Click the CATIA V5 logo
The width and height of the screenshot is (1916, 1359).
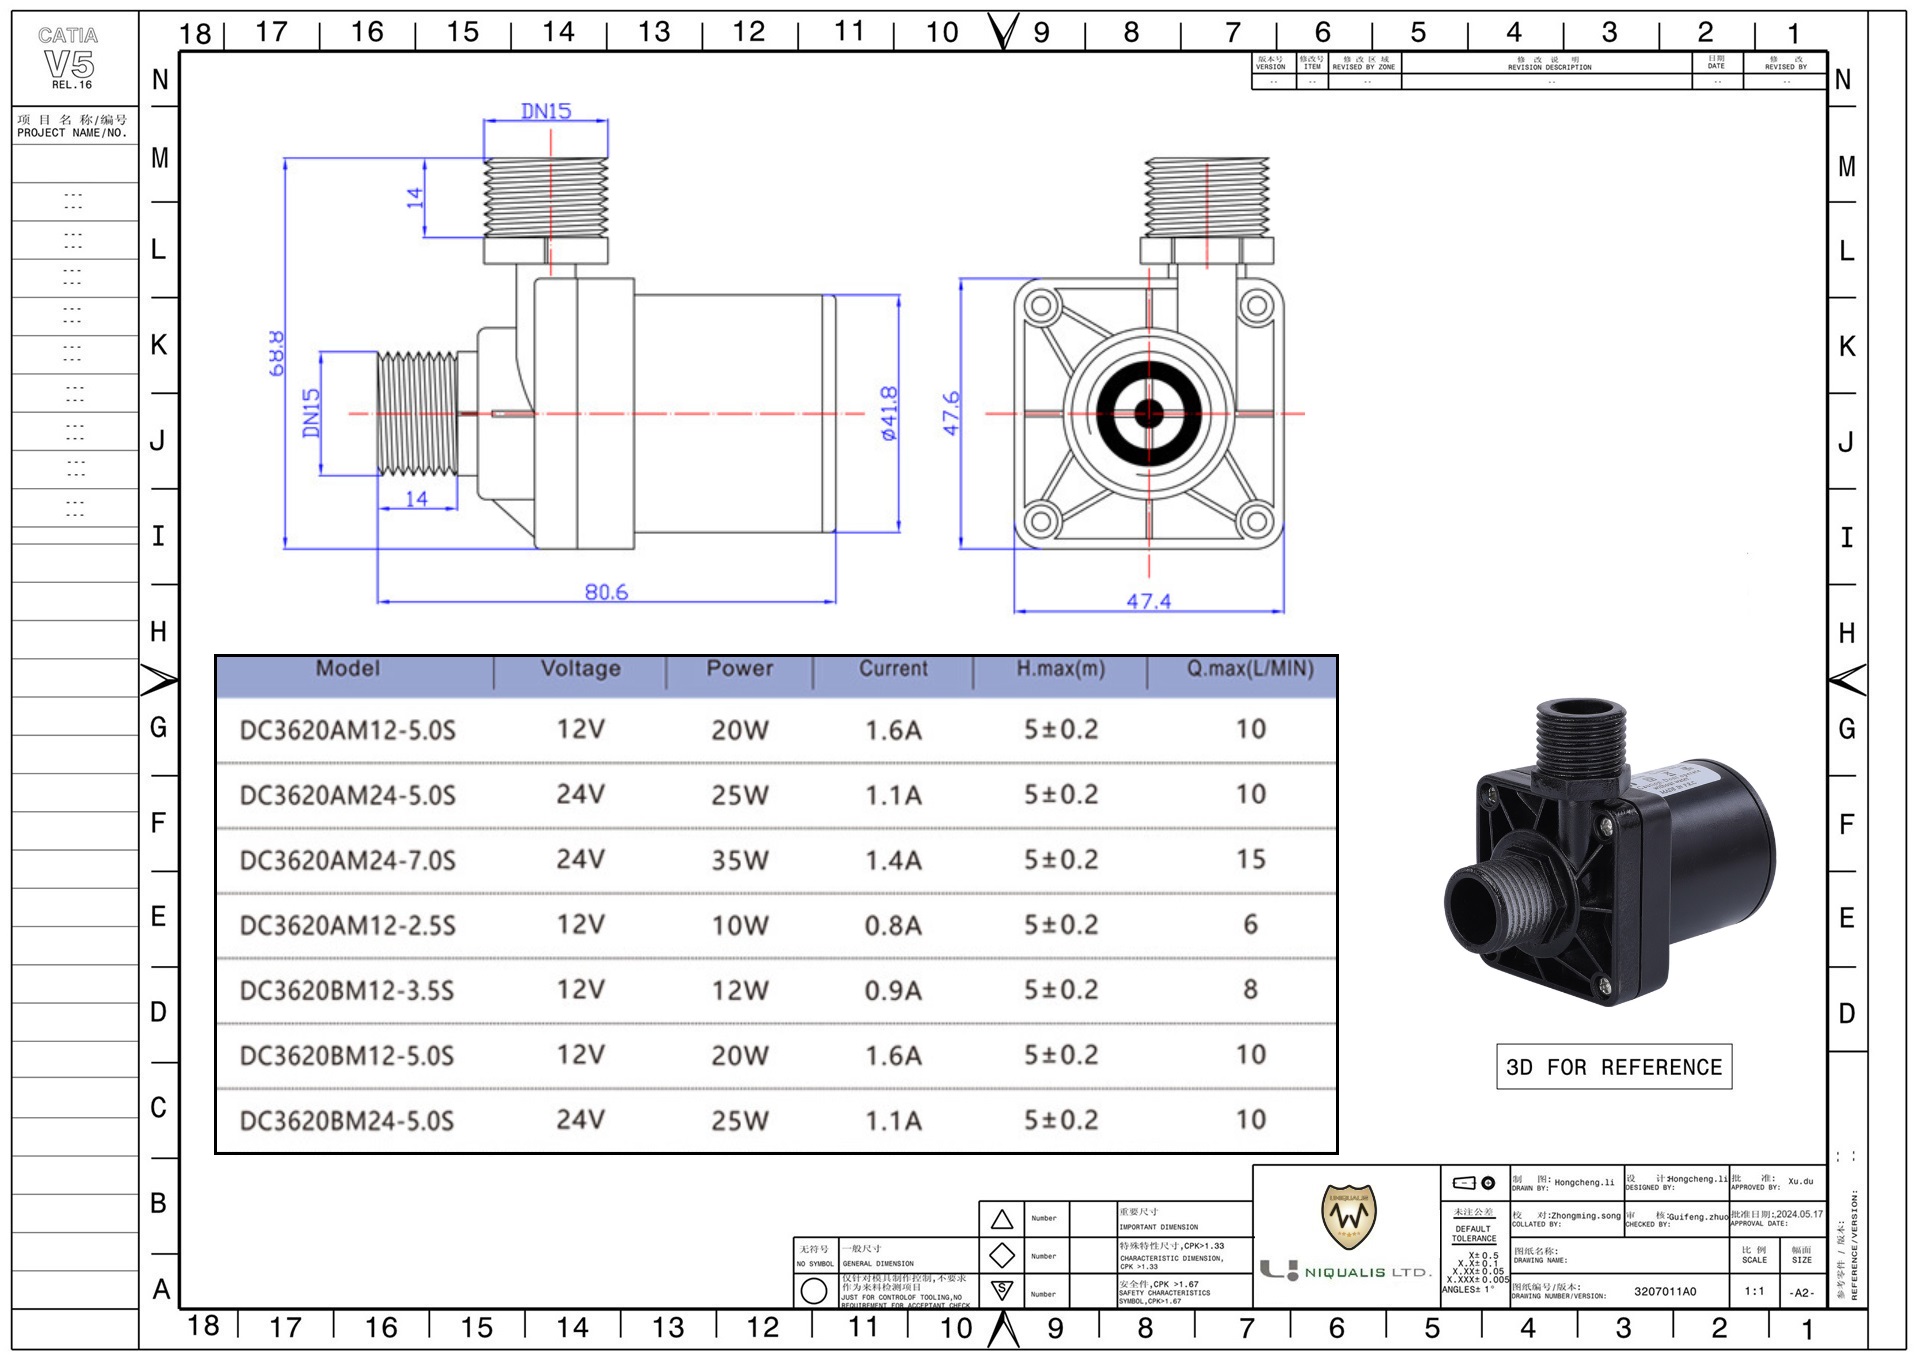pyautogui.click(x=69, y=58)
